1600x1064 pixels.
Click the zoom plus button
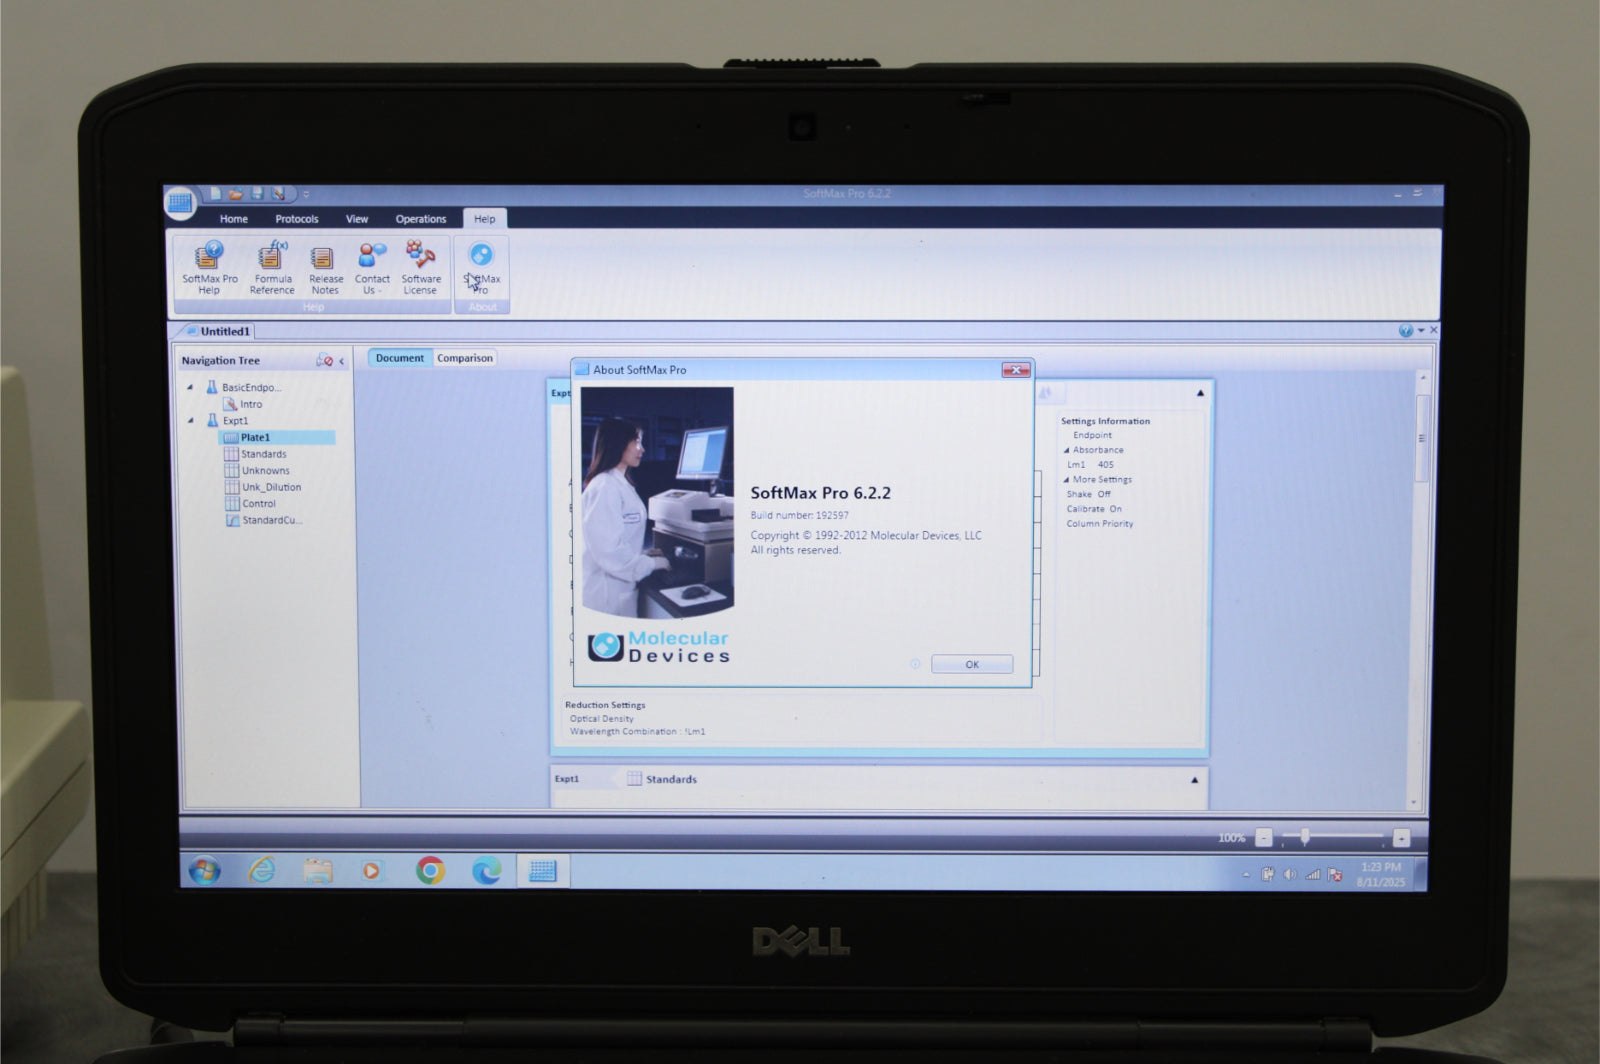coord(1401,838)
